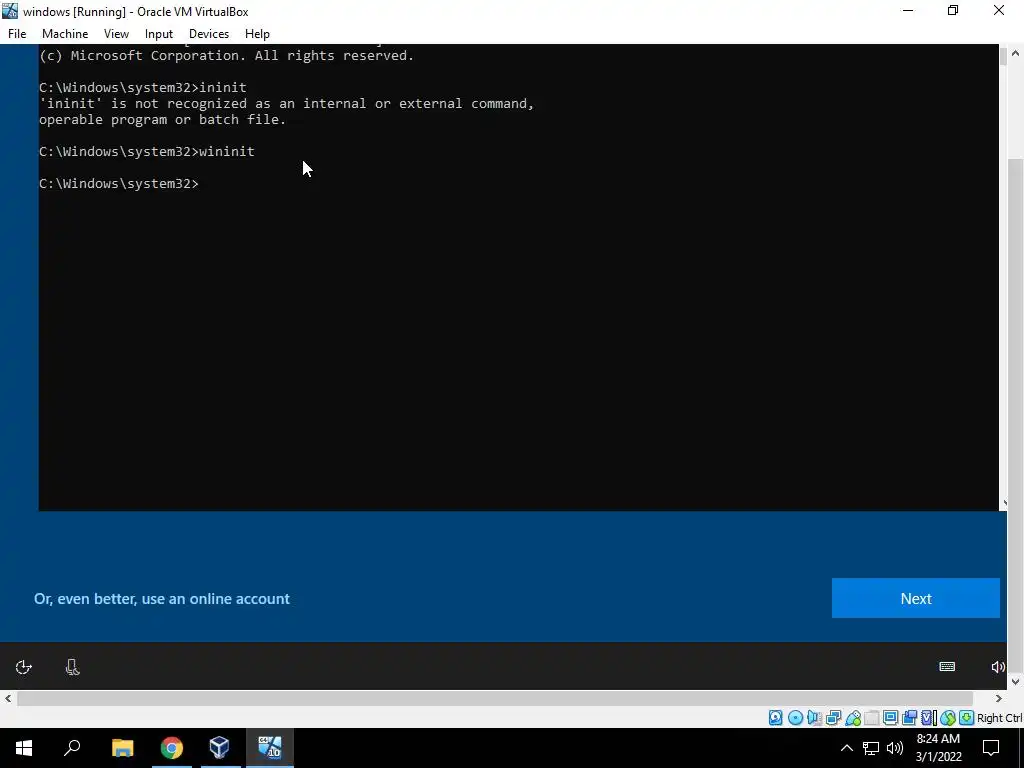The height and width of the screenshot is (768, 1024).
Task: Click the "'ininit' is not recognized" error line
Action: tap(287, 104)
